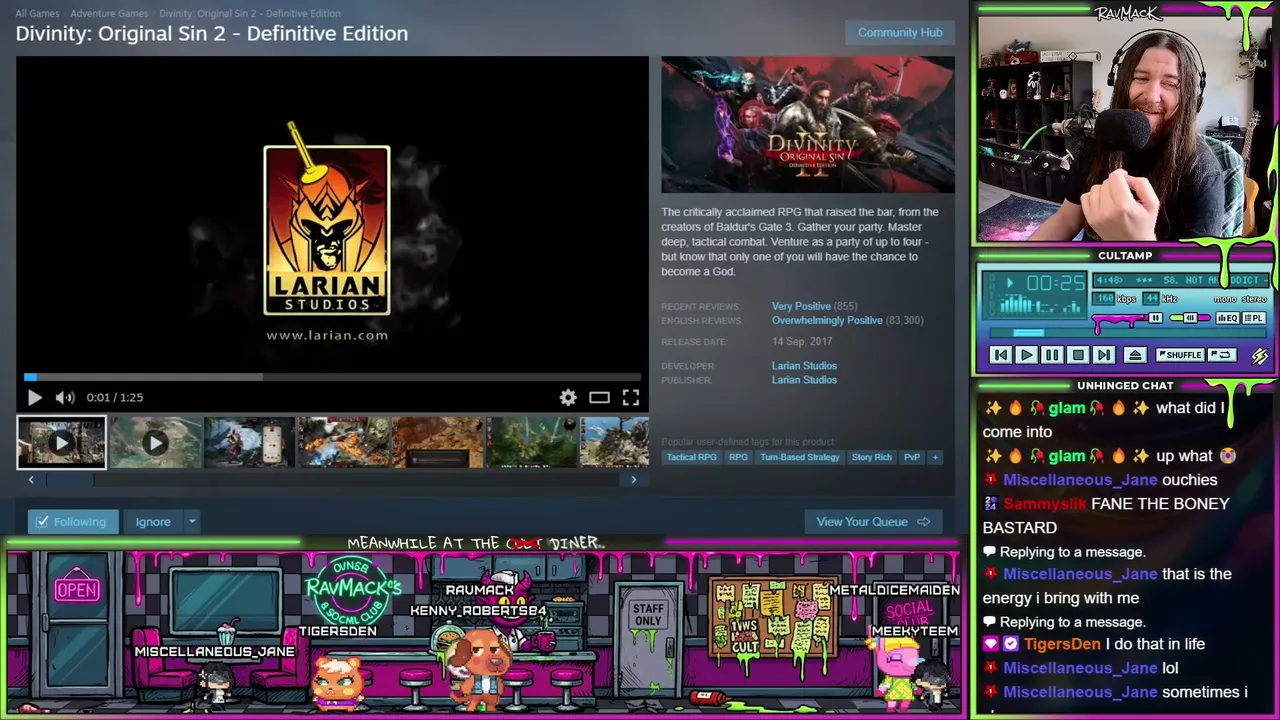Open the publisher Larian Studios link
The width and height of the screenshot is (1280, 720).
(804, 380)
